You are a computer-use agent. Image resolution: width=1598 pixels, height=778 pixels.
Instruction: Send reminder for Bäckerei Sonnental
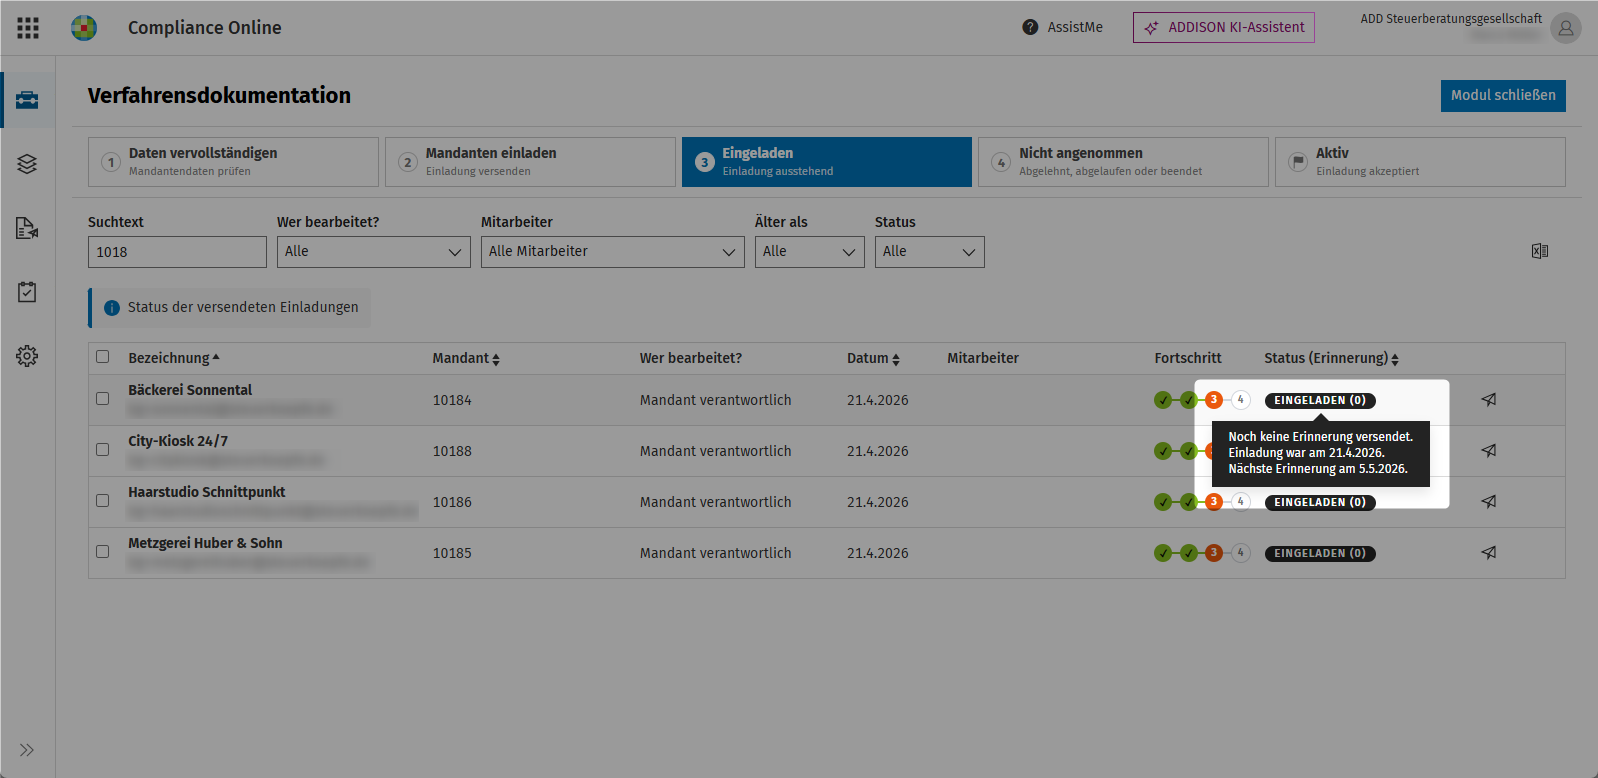pos(1489,400)
